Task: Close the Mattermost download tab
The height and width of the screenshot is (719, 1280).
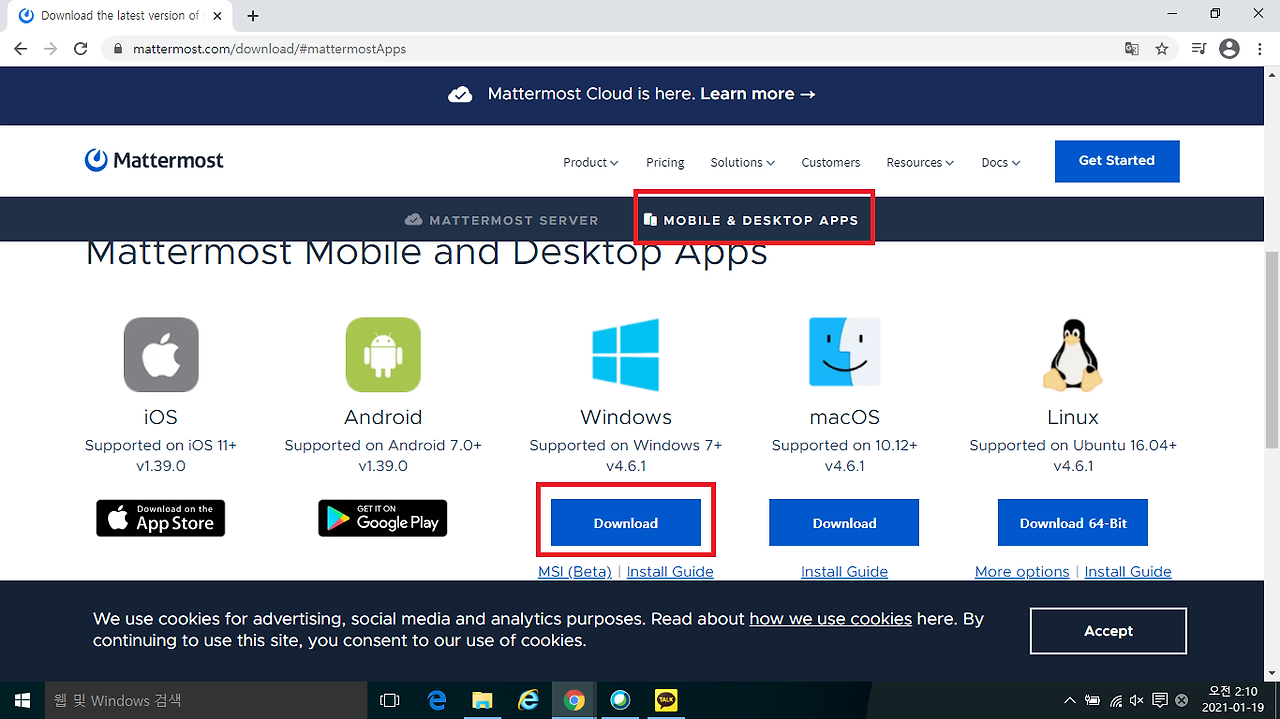Action: pyautogui.click(x=219, y=16)
